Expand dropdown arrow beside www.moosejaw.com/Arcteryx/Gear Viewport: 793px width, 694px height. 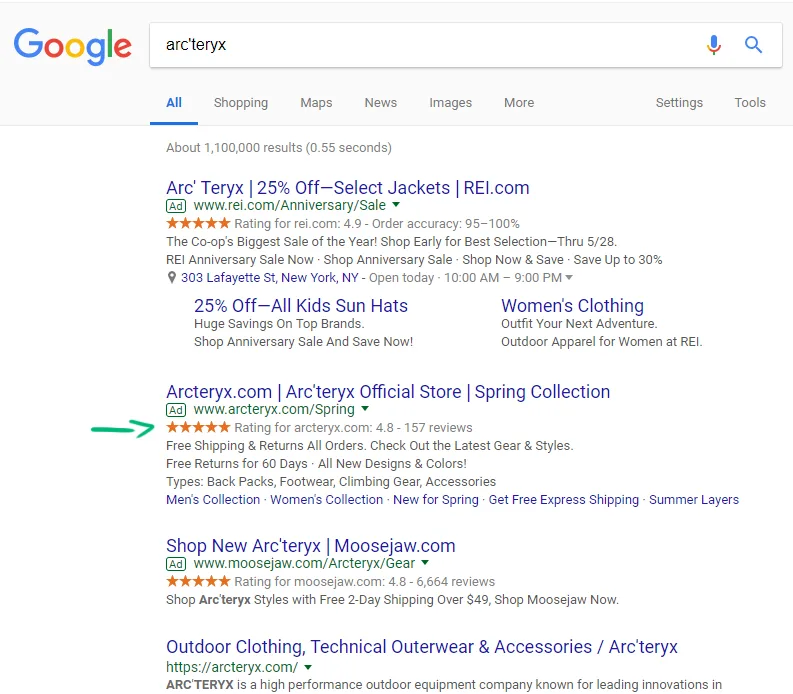click(425, 562)
